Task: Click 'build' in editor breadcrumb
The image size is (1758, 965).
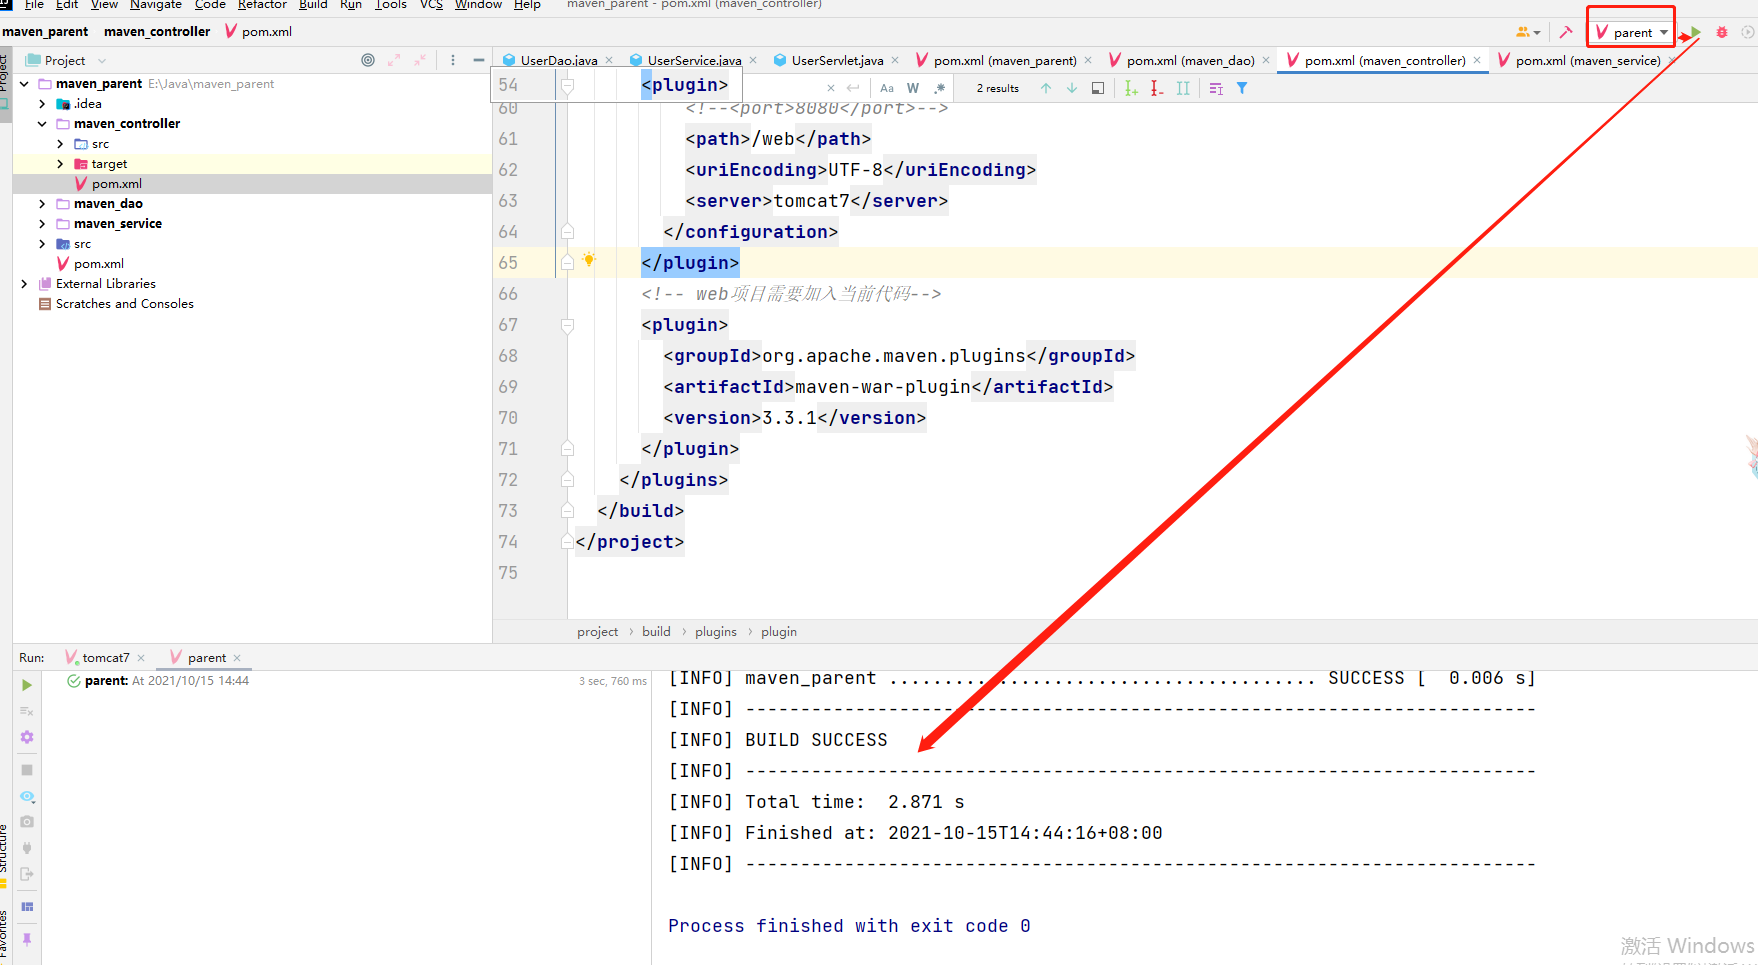Action: 656,632
